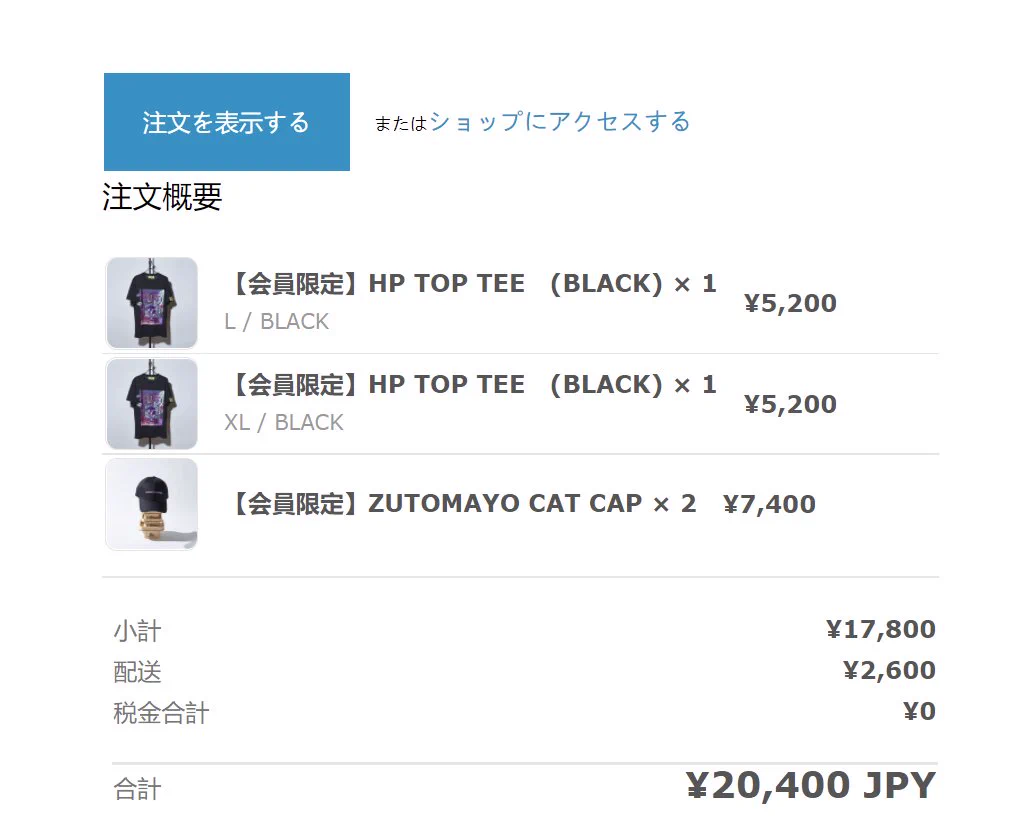Click the 注文を表示する button

(x=227, y=122)
